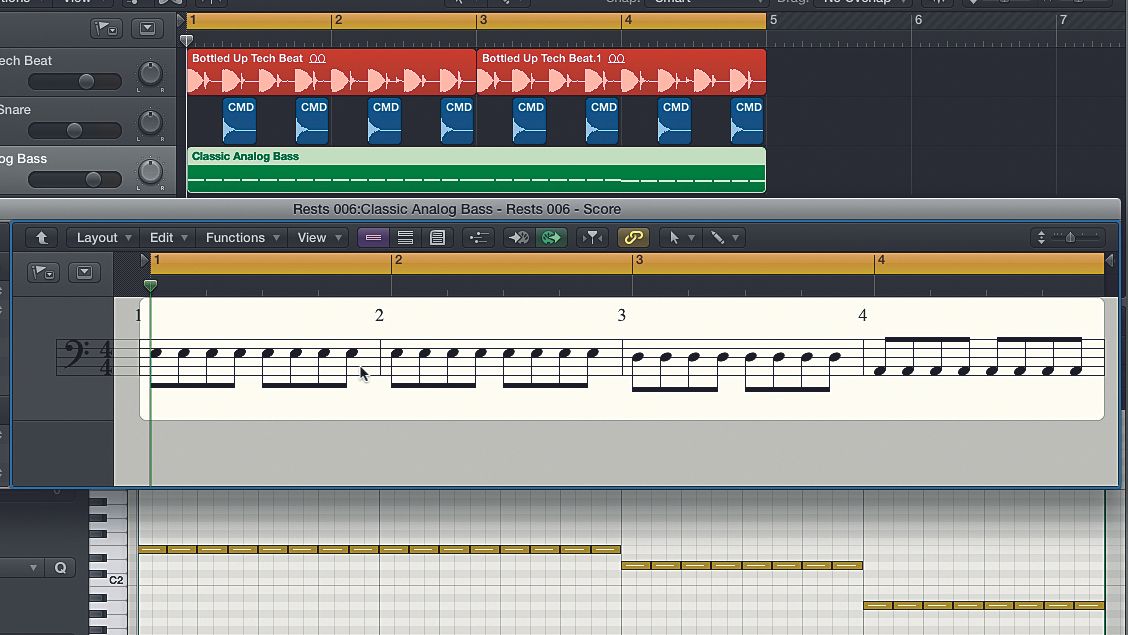
Task: Select the Bottled Up Tech Beat.1 region
Action: click(x=620, y=73)
